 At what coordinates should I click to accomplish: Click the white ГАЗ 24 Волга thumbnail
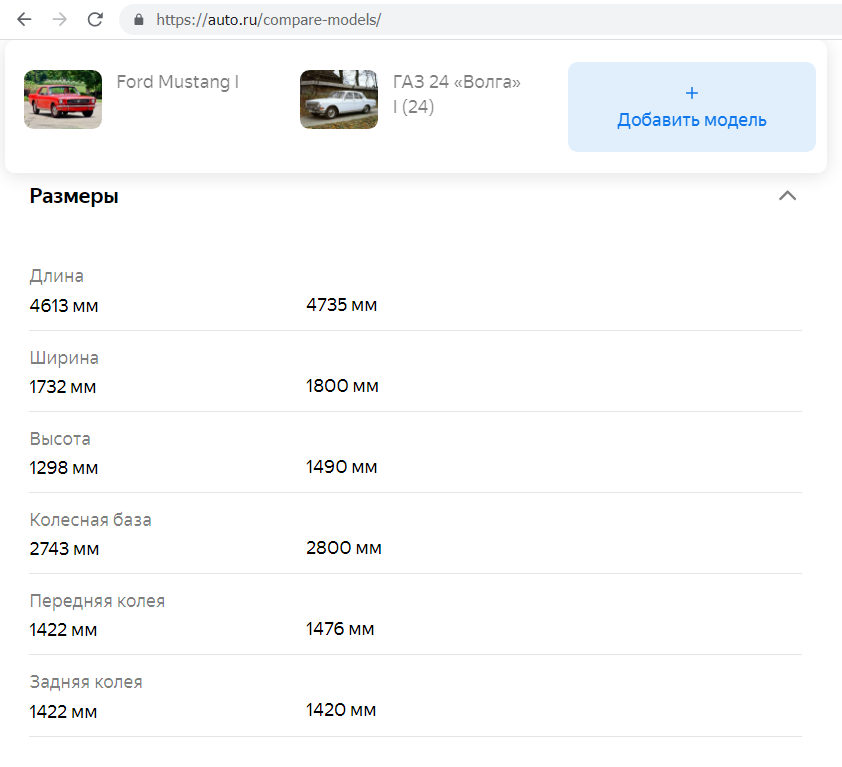[339, 99]
